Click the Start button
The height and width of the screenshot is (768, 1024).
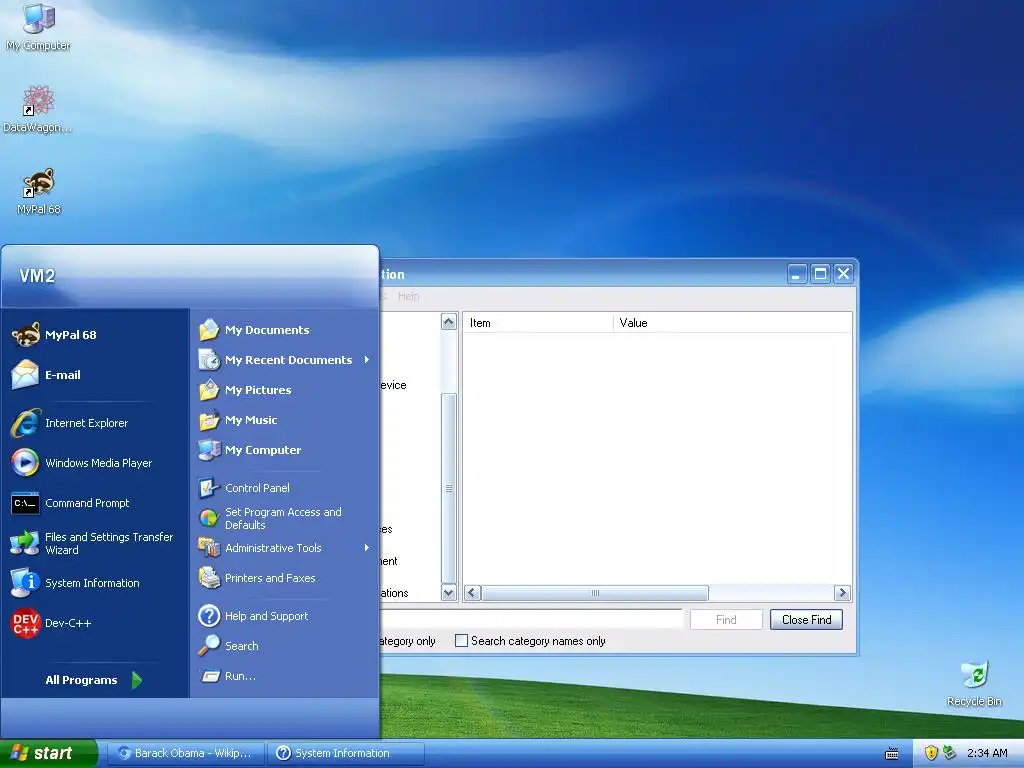click(48, 753)
